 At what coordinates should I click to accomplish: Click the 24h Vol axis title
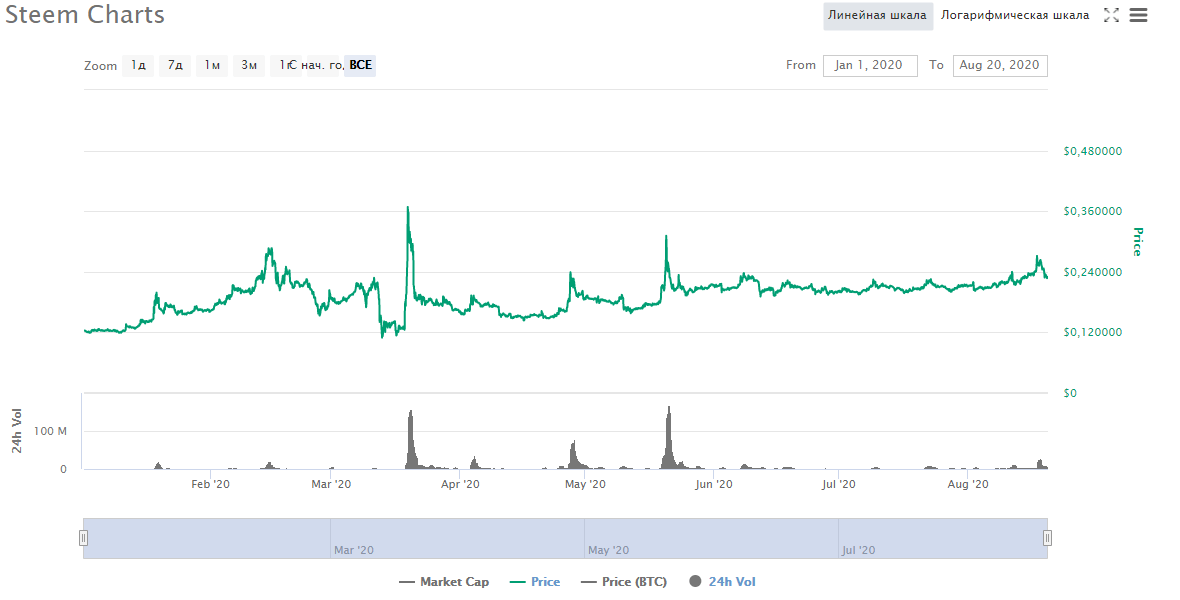[x=17, y=431]
